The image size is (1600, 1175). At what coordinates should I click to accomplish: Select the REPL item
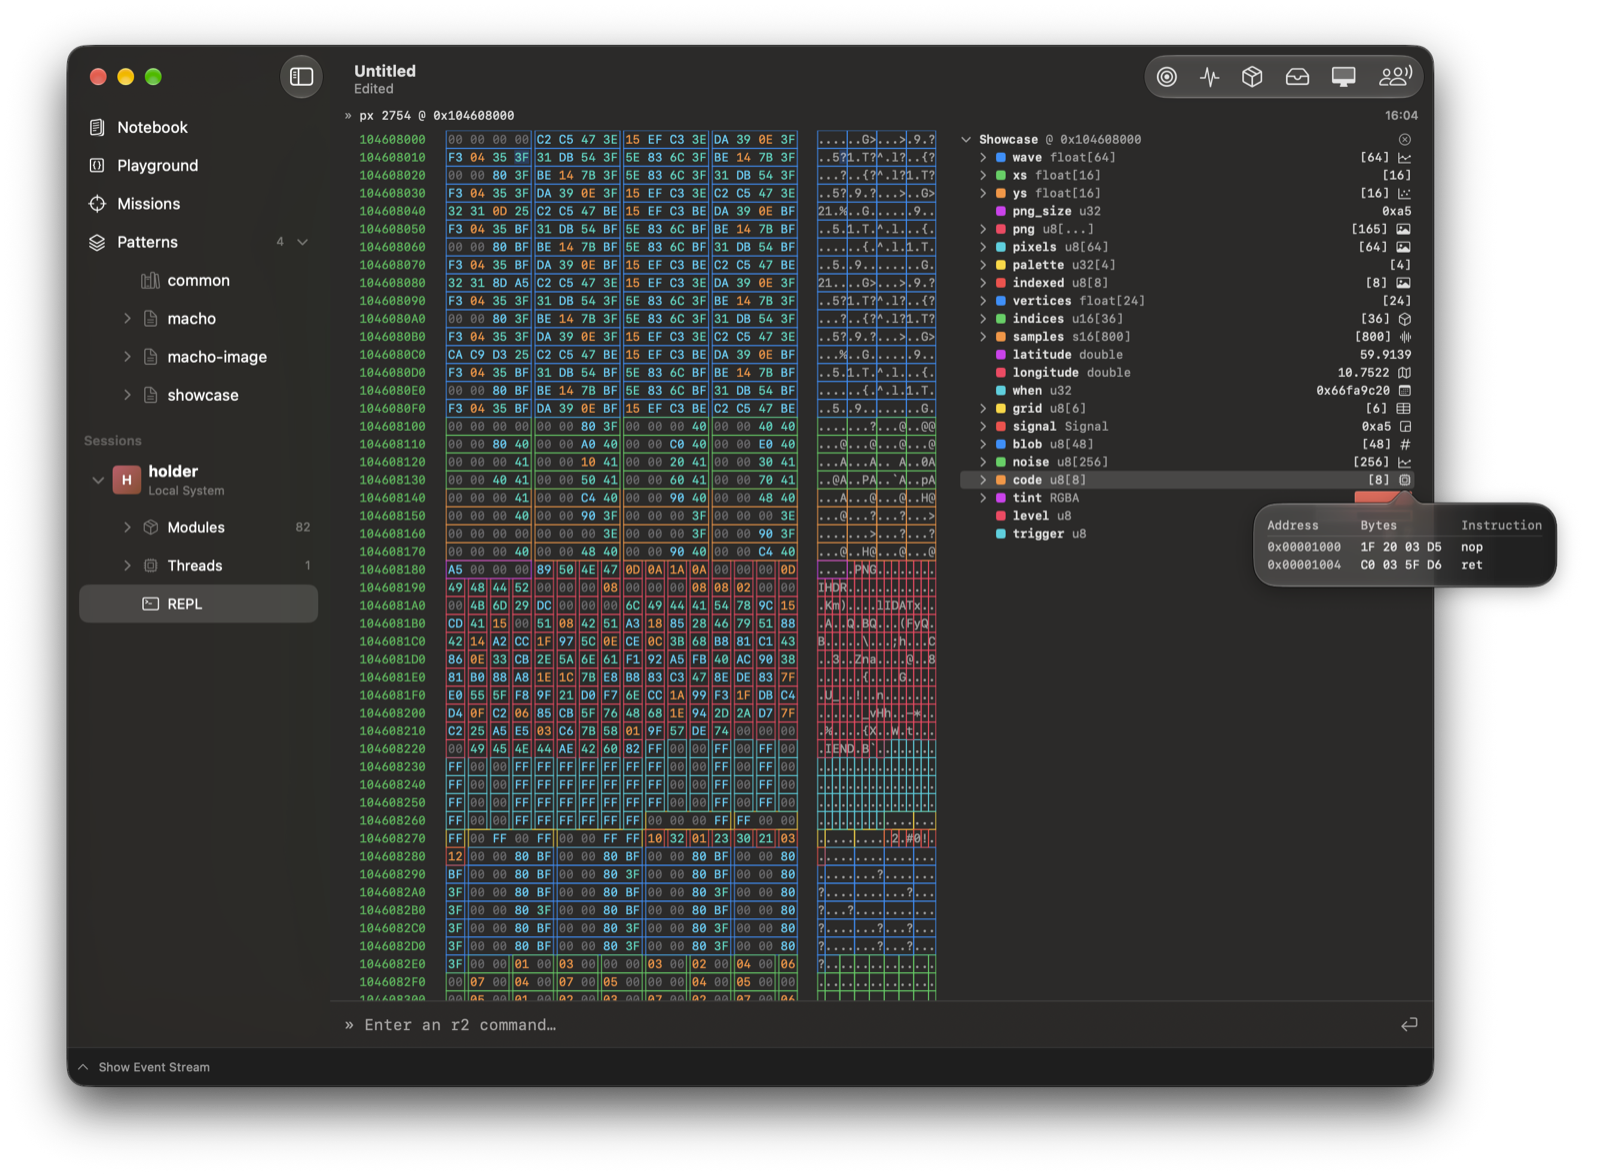pos(198,604)
